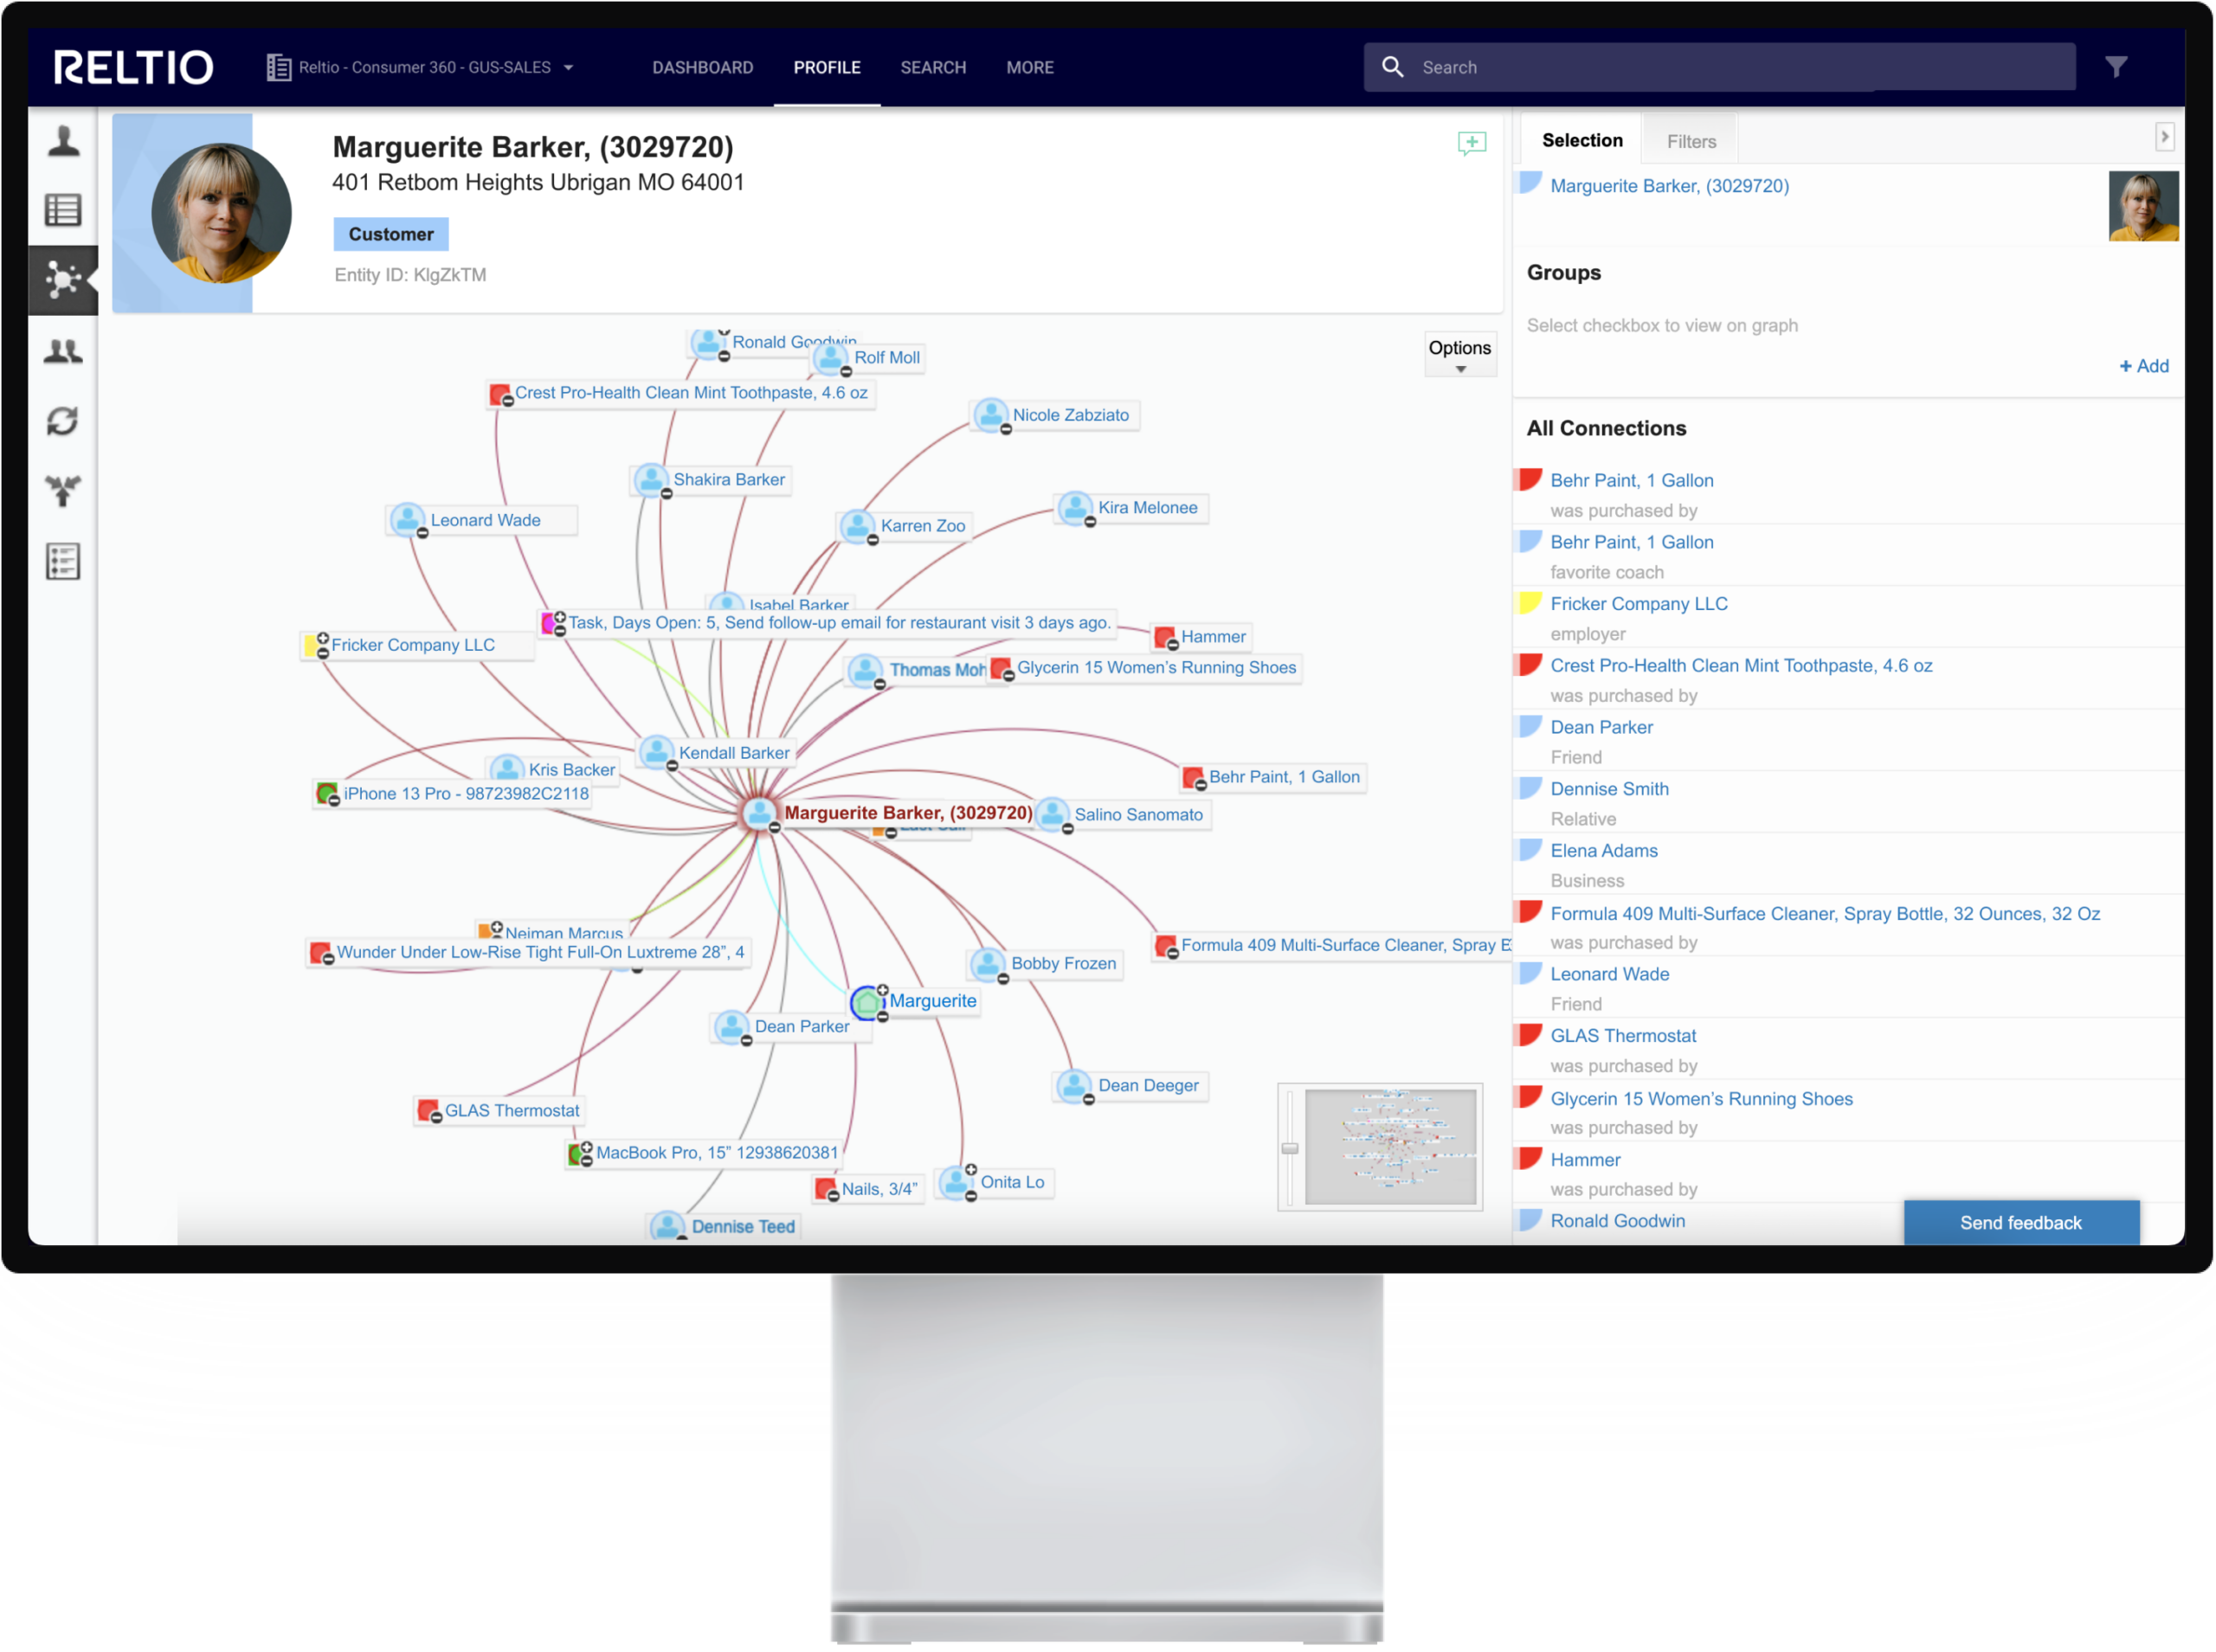Screen dimensions: 2216x1652
Task: Collapse the Leonard Wade node minus toggle
Action: pyautogui.click(x=422, y=533)
